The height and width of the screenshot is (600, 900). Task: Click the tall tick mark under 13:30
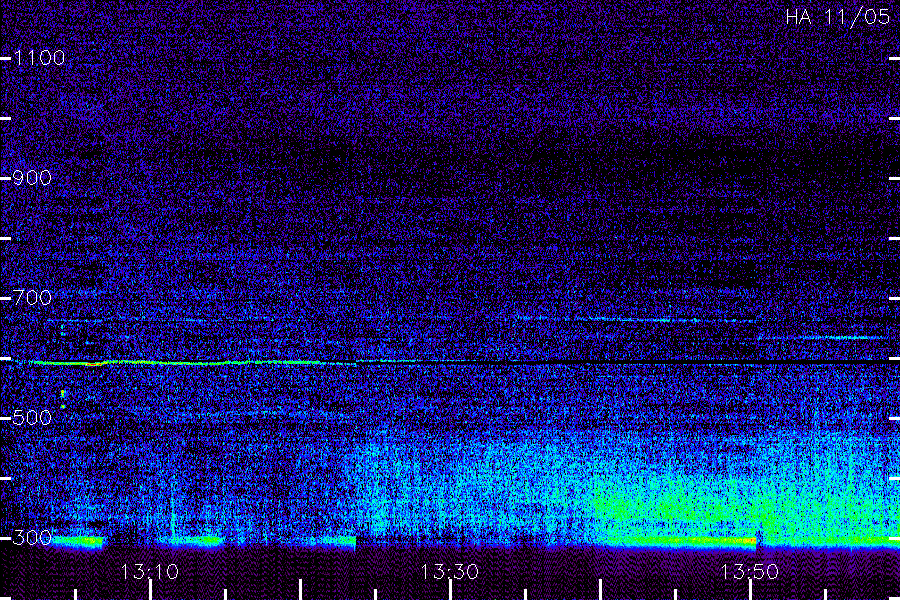pyautogui.click(x=451, y=590)
